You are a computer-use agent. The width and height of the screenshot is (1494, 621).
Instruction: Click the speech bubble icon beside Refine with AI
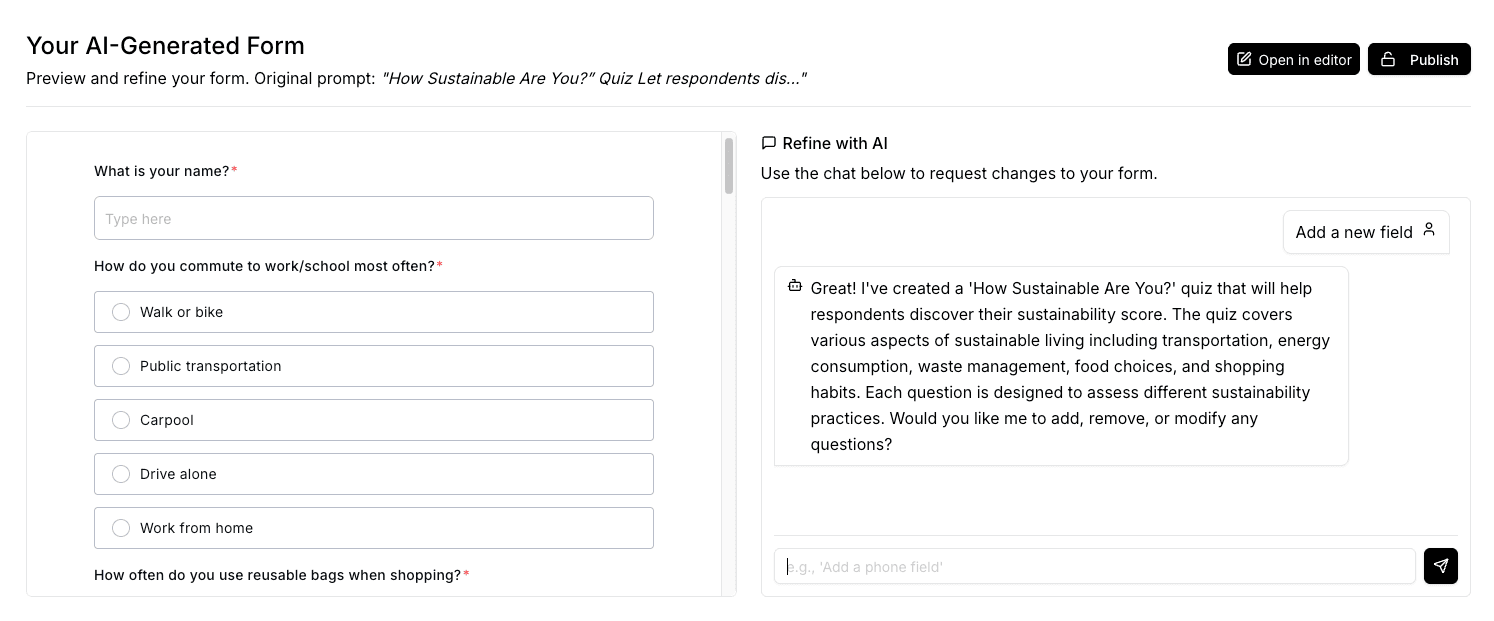768,143
